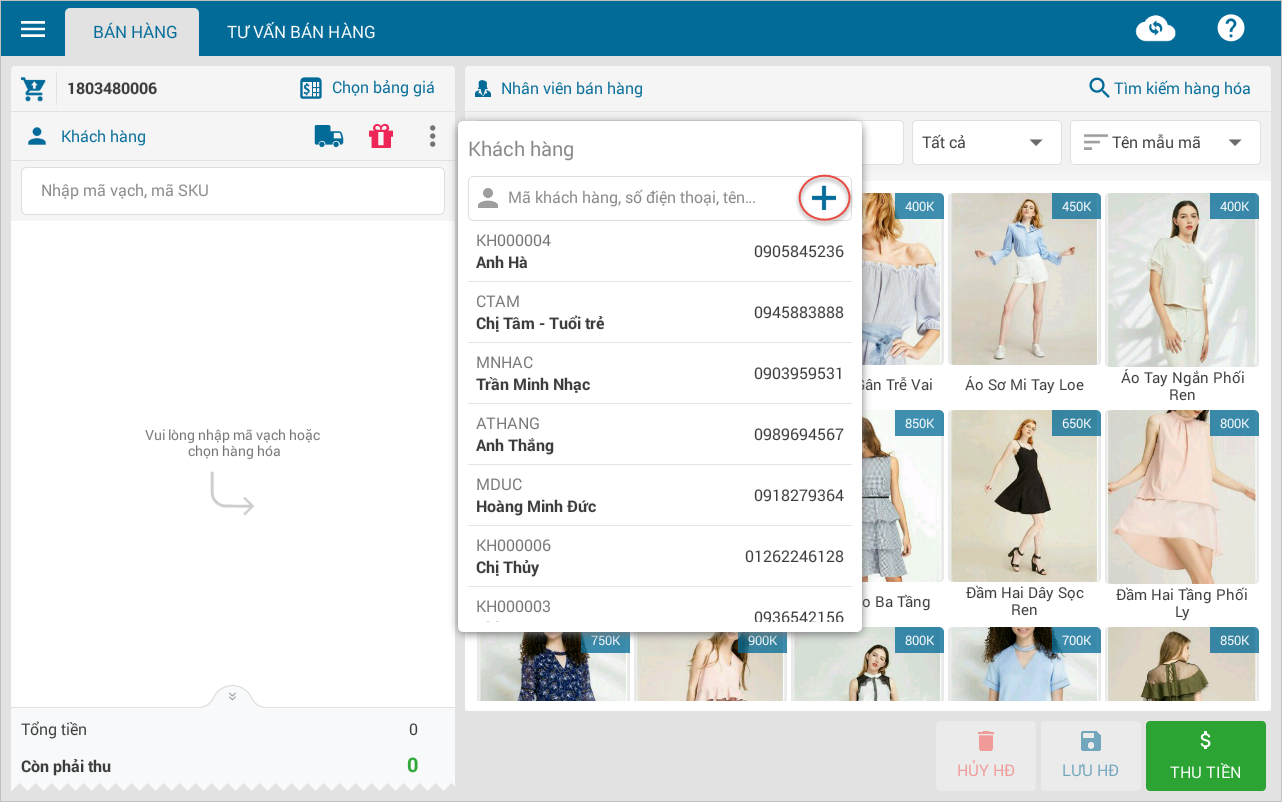1282x802 pixels.
Task: Open the three-dot more options menu
Action: click(x=432, y=136)
